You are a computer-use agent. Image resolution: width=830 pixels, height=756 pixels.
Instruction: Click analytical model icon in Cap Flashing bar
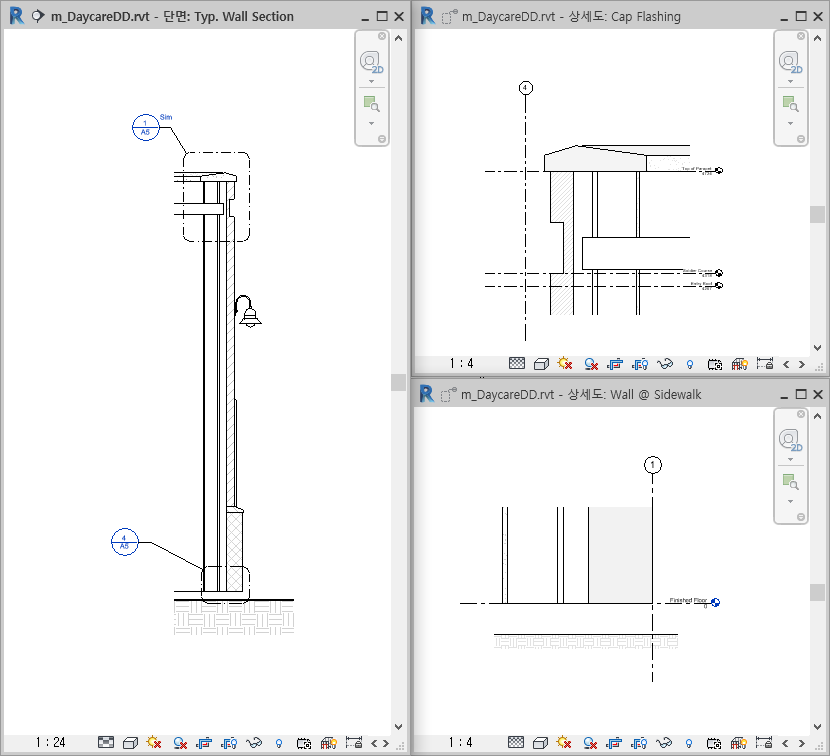tap(739, 364)
